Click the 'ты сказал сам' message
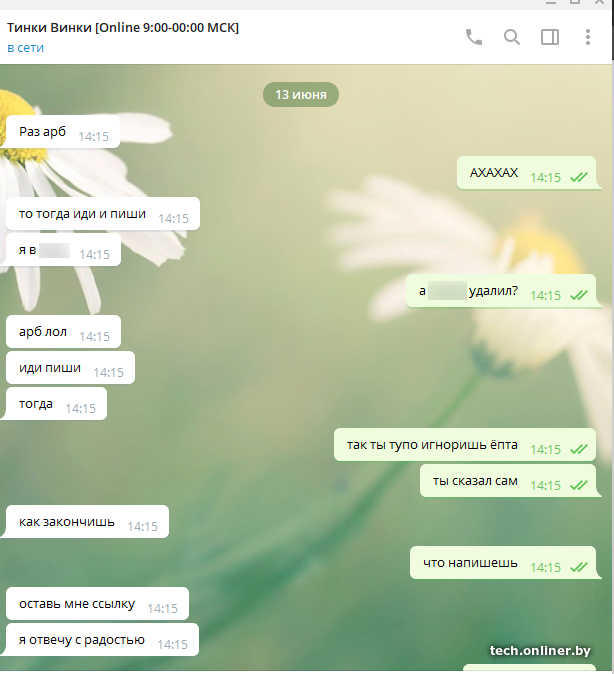This screenshot has width=614, height=674. (508, 481)
